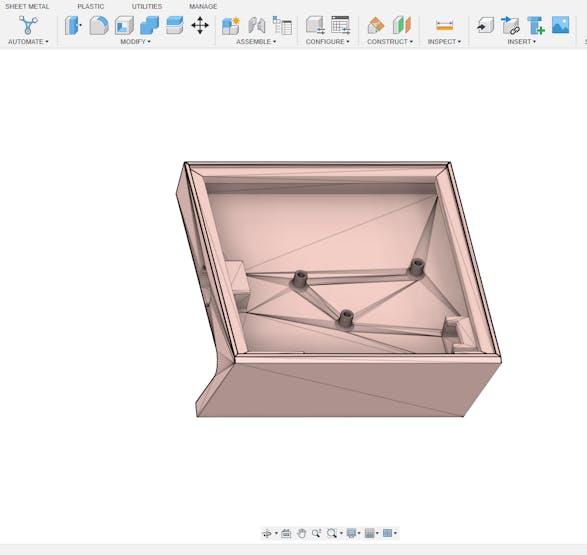
Task: Switch to the PLASTIC tab
Action: pos(91,6)
